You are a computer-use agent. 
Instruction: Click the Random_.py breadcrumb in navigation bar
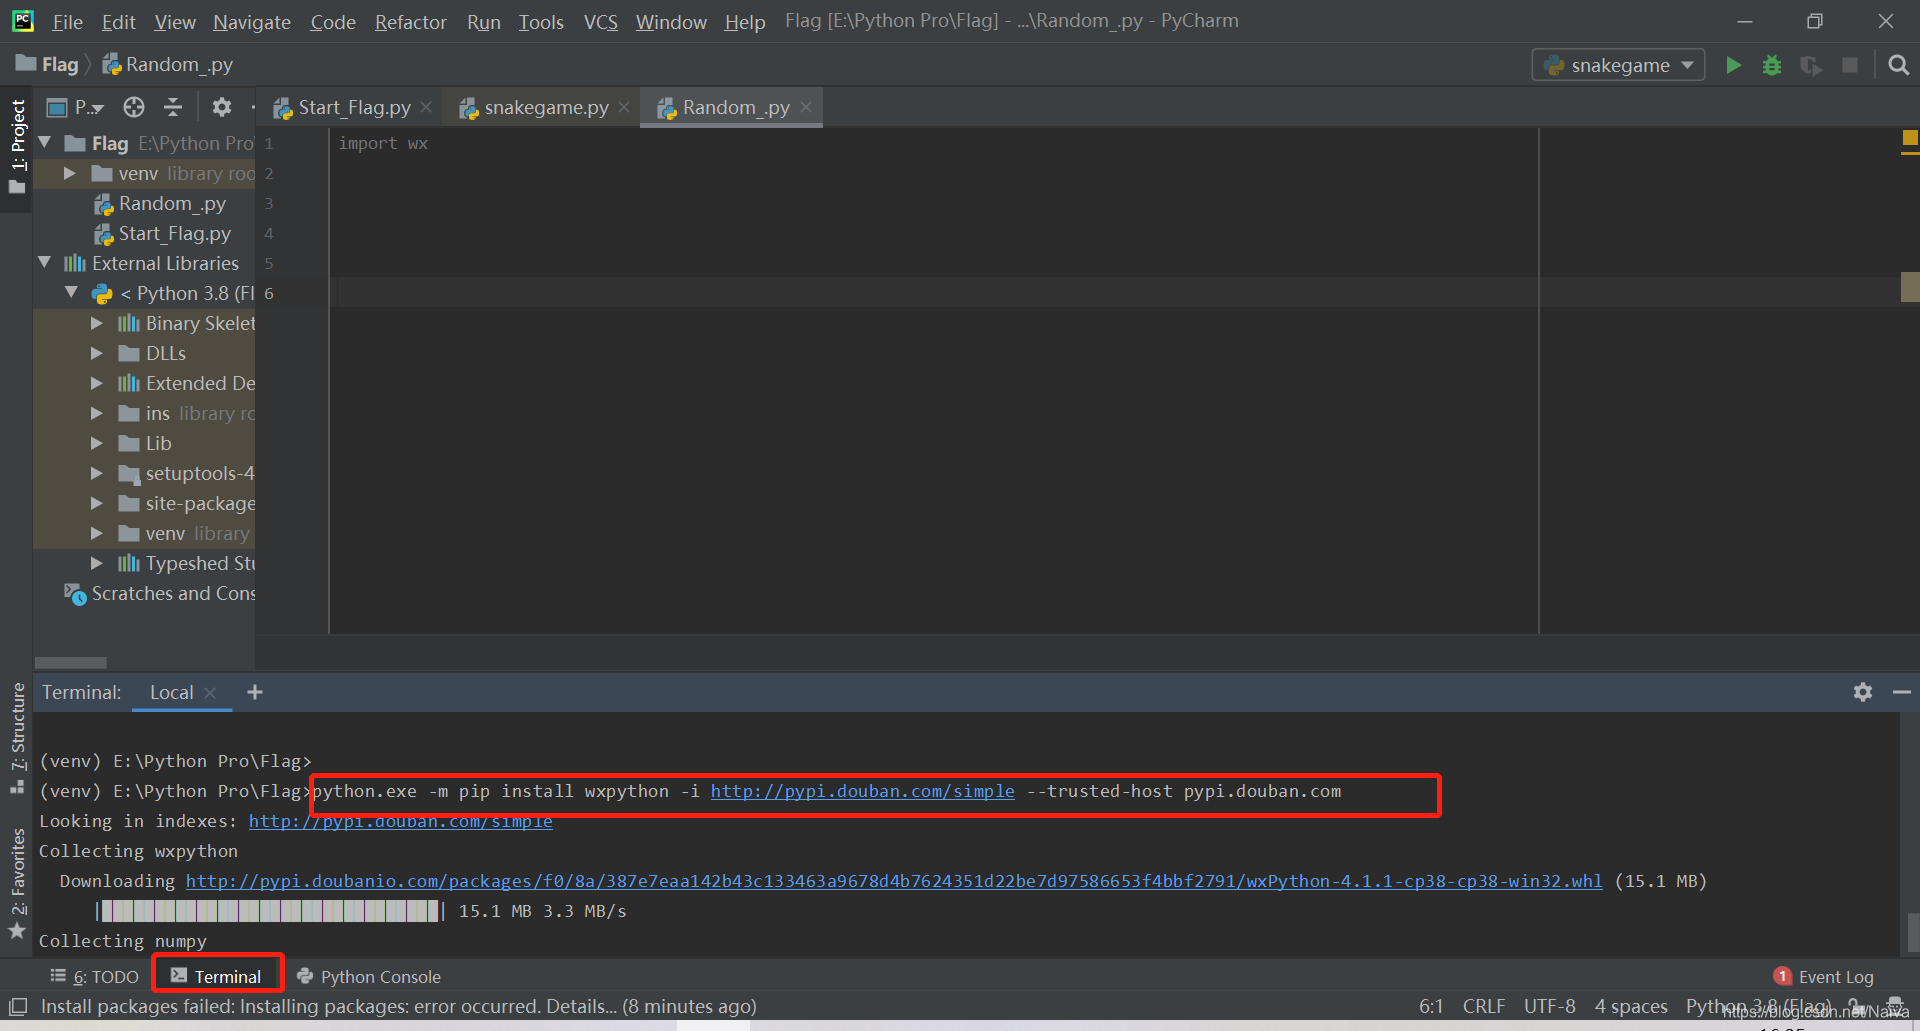[x=168, y=65]
